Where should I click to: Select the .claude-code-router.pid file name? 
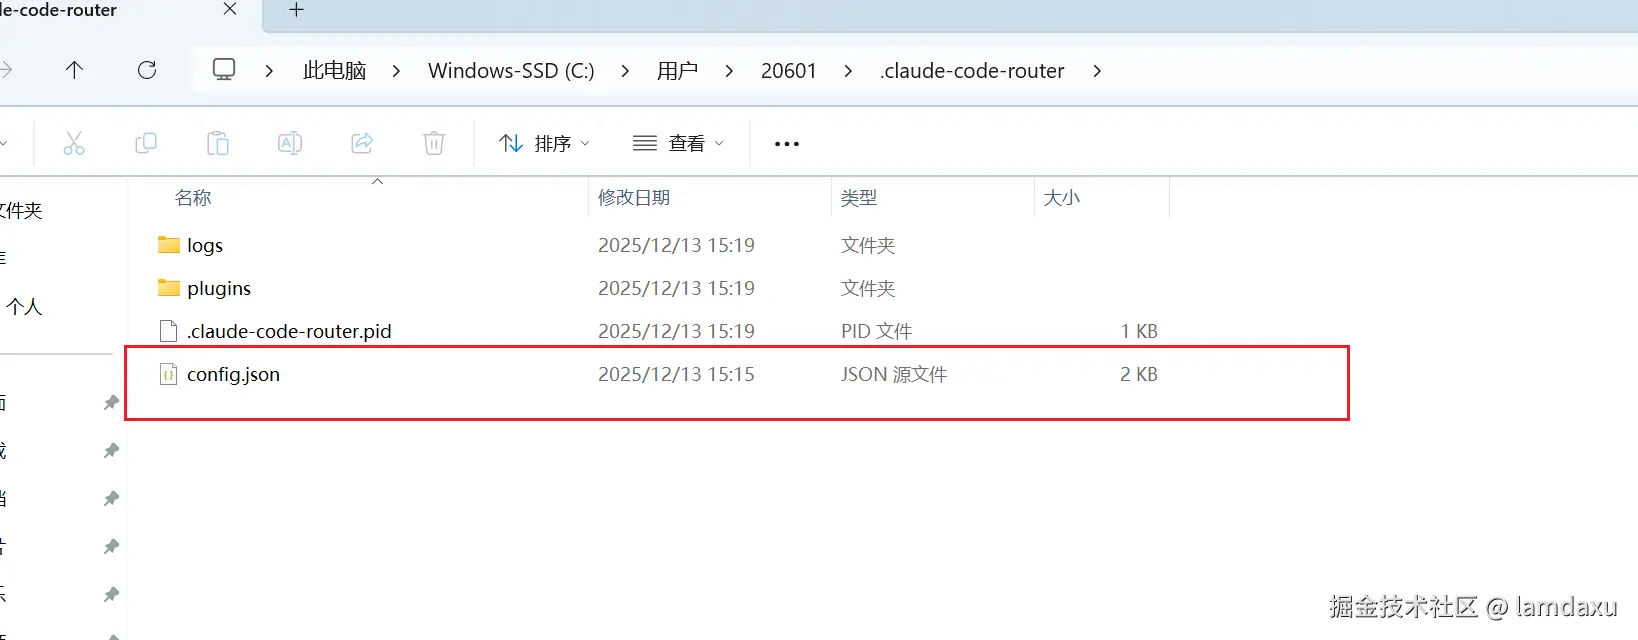click(x=289, y=331)
